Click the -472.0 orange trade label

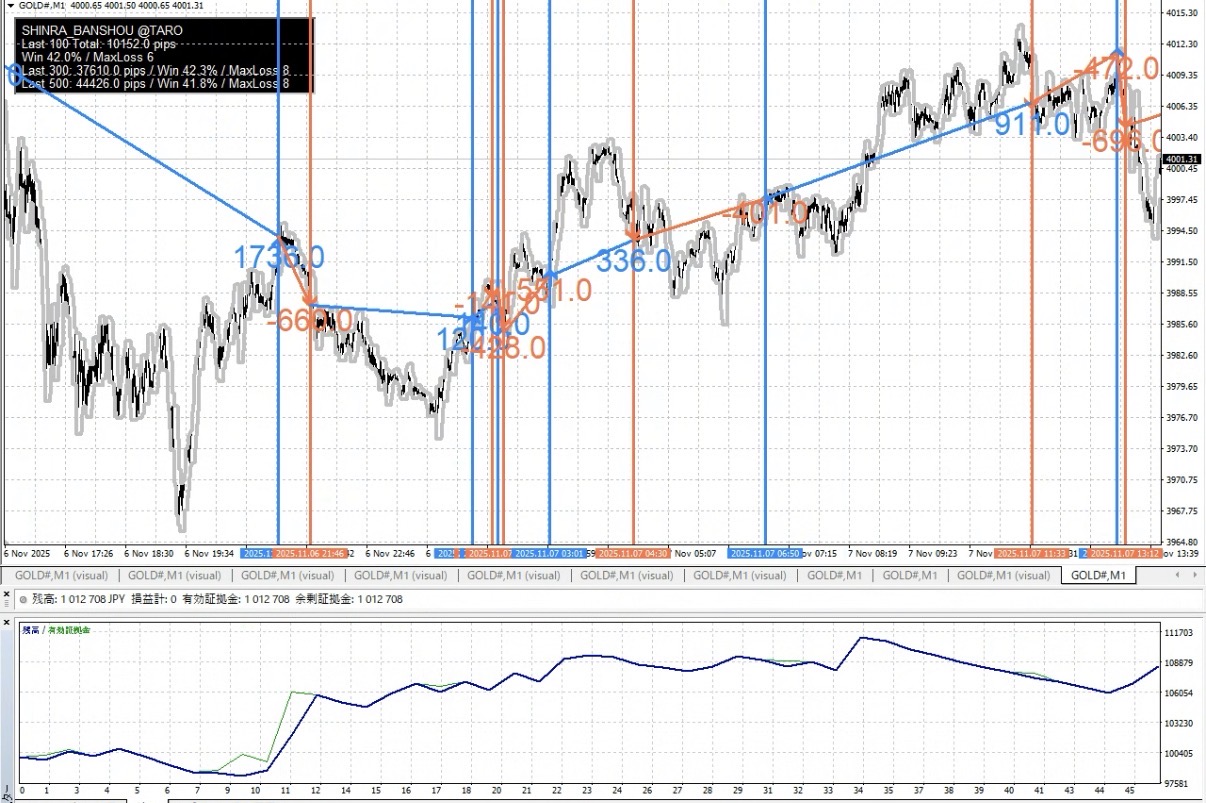point(1115,69)
